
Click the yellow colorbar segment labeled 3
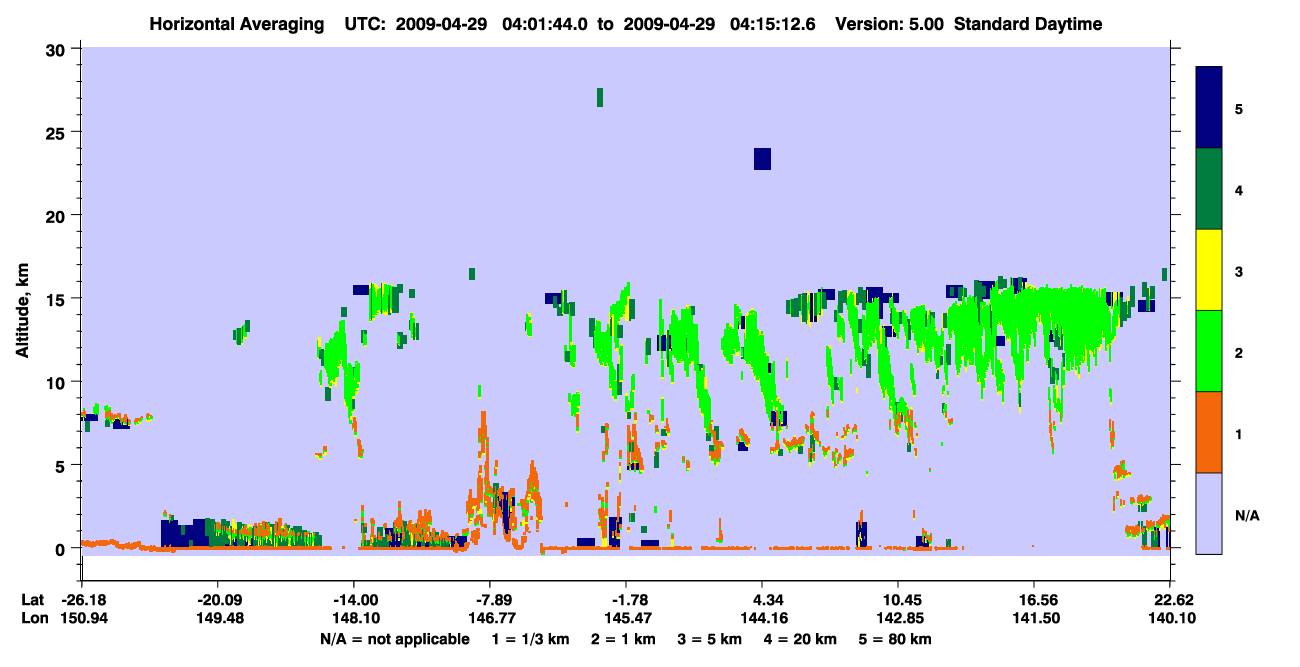click(x=1209, y=270)
